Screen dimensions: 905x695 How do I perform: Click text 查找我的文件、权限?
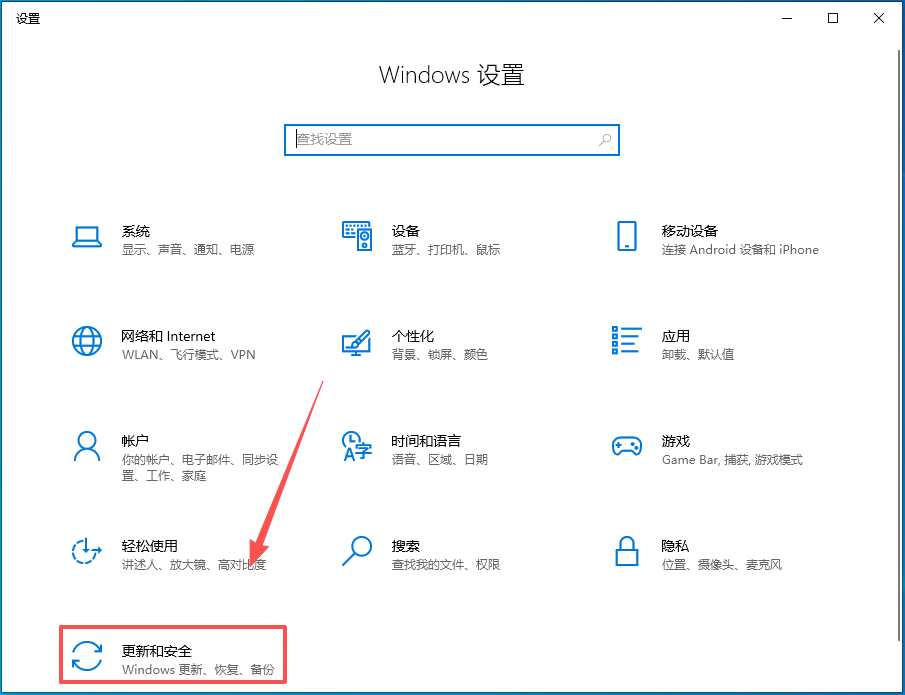pyautogui.click(x=446, y=565)
